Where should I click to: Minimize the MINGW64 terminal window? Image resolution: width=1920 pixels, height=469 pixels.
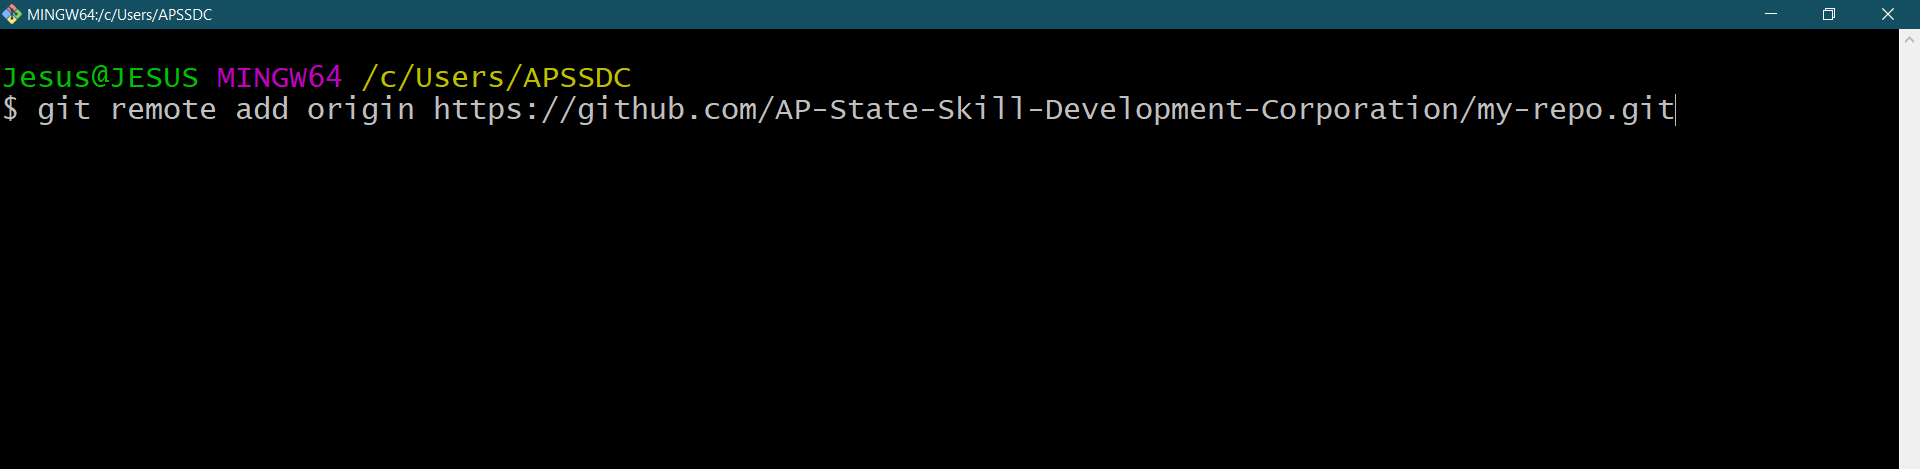1771,14
